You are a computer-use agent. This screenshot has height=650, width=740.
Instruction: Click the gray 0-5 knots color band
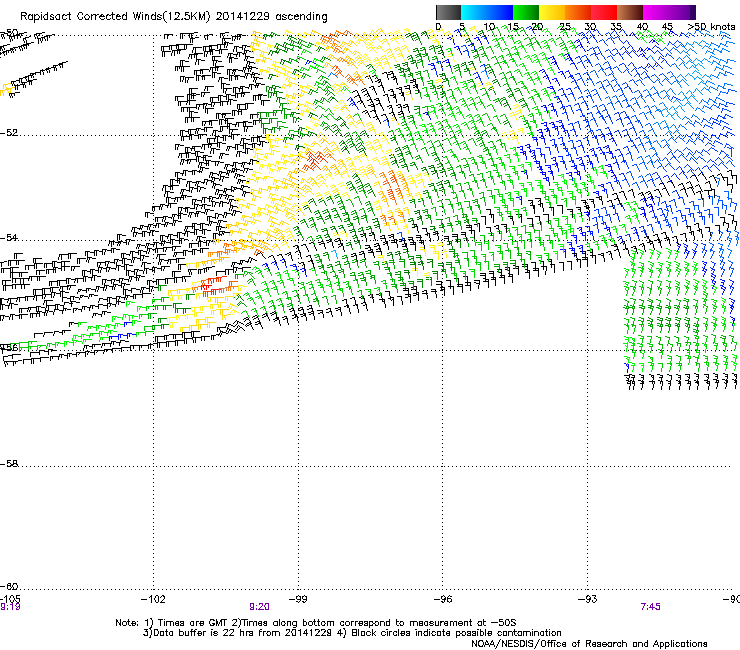click(x=448, y=12)
